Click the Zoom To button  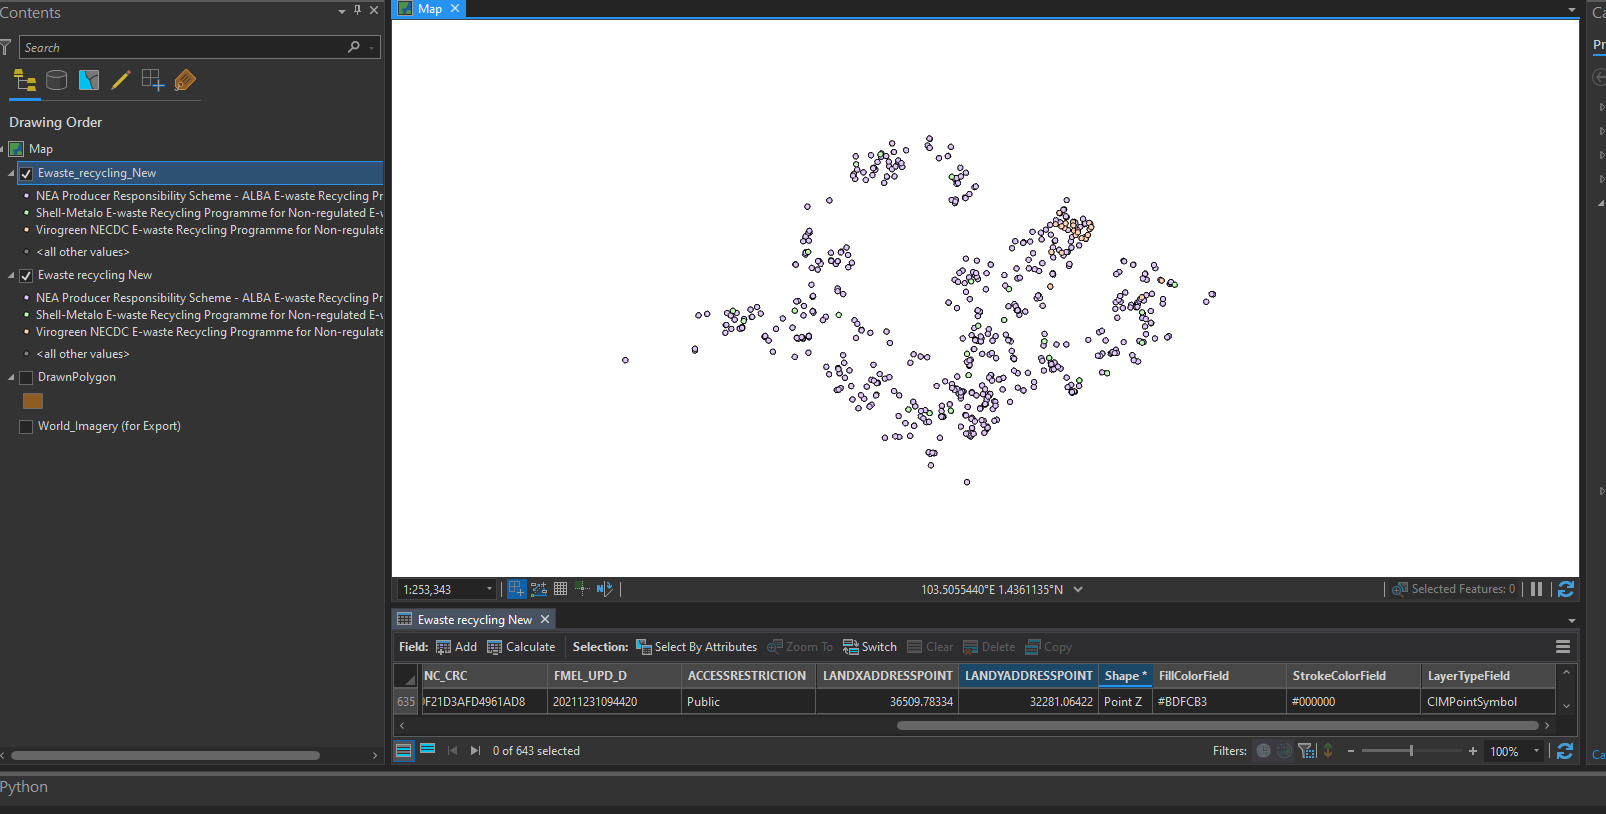[800, 647]
